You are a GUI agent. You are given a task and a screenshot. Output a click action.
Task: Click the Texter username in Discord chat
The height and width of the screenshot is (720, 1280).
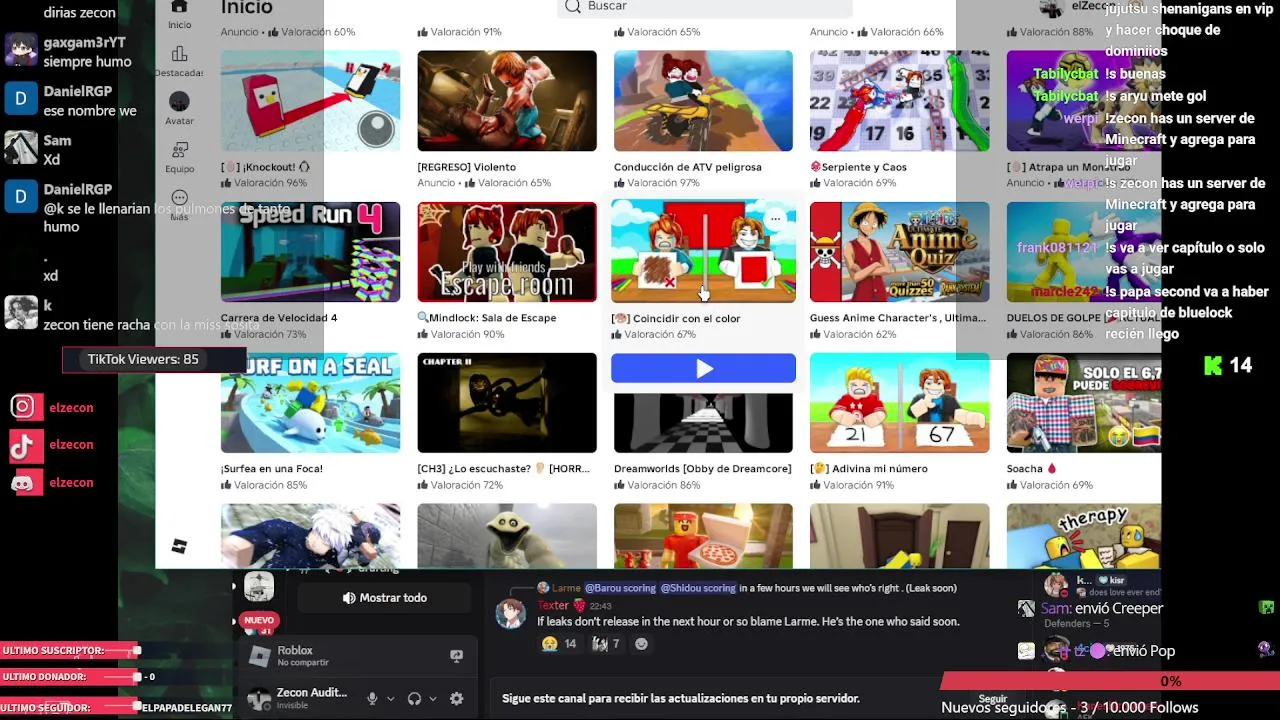point(553,606)
